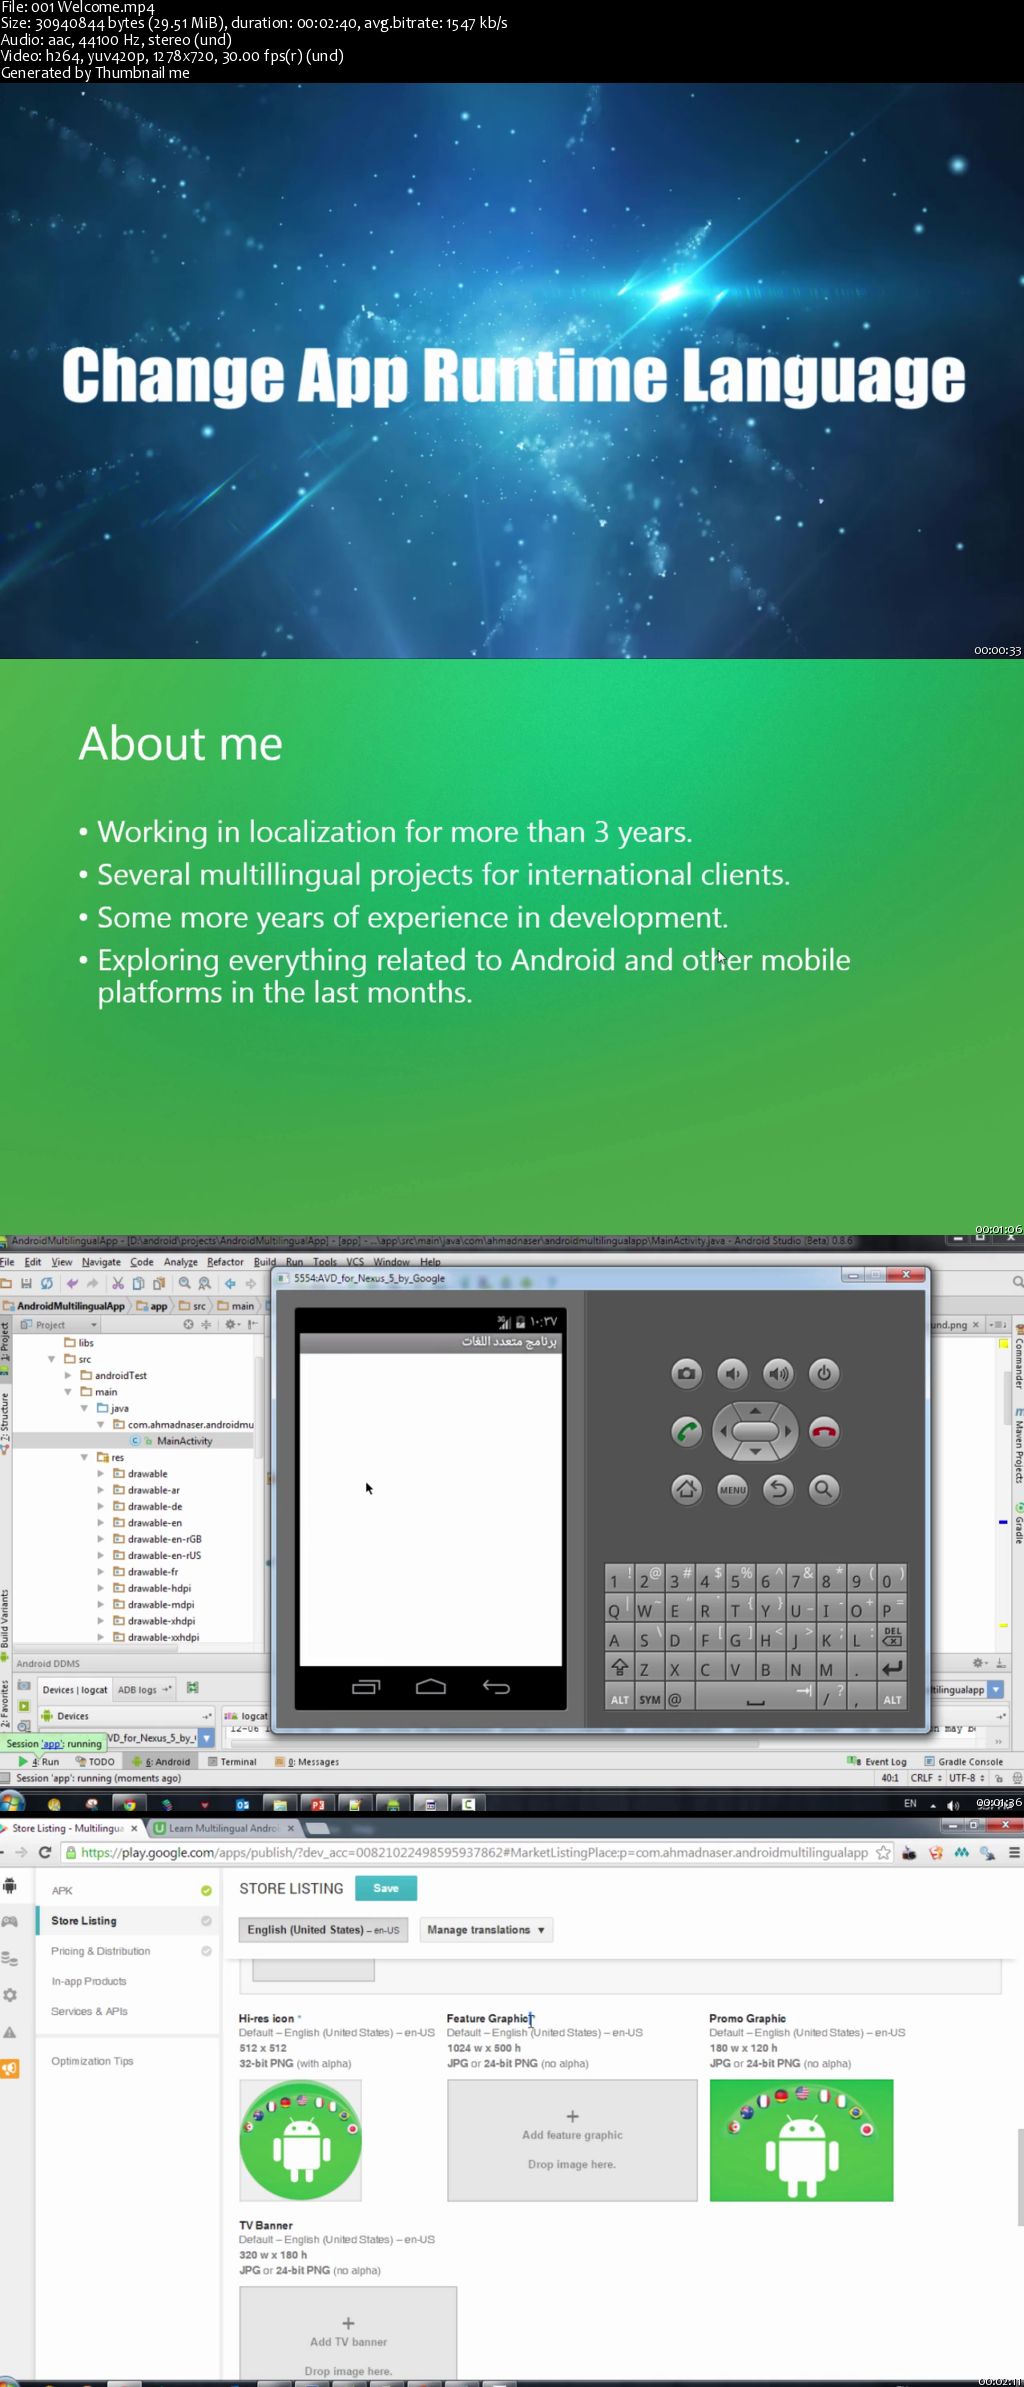Click the emulator D-pad center button
This screenshot has width=1024, height=2387.
click(x=755, y=1432)
